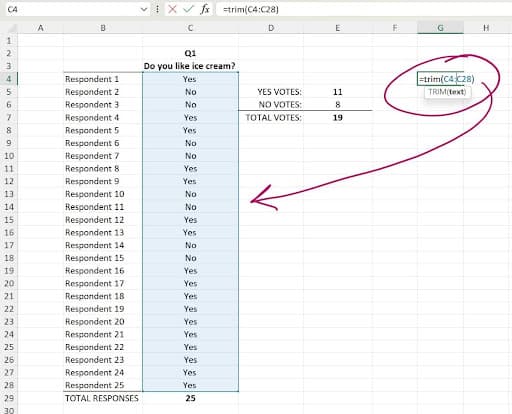The image size is (512, 414).
Task: Select column C header
Action: click(x=190, y=28)
